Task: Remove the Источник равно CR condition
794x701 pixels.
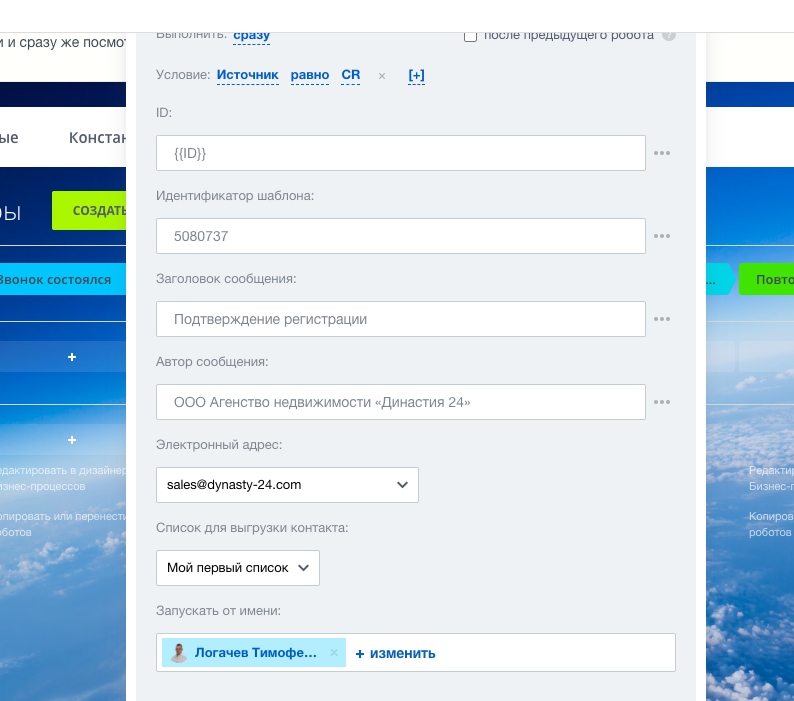Action: [x=381, y=76]
